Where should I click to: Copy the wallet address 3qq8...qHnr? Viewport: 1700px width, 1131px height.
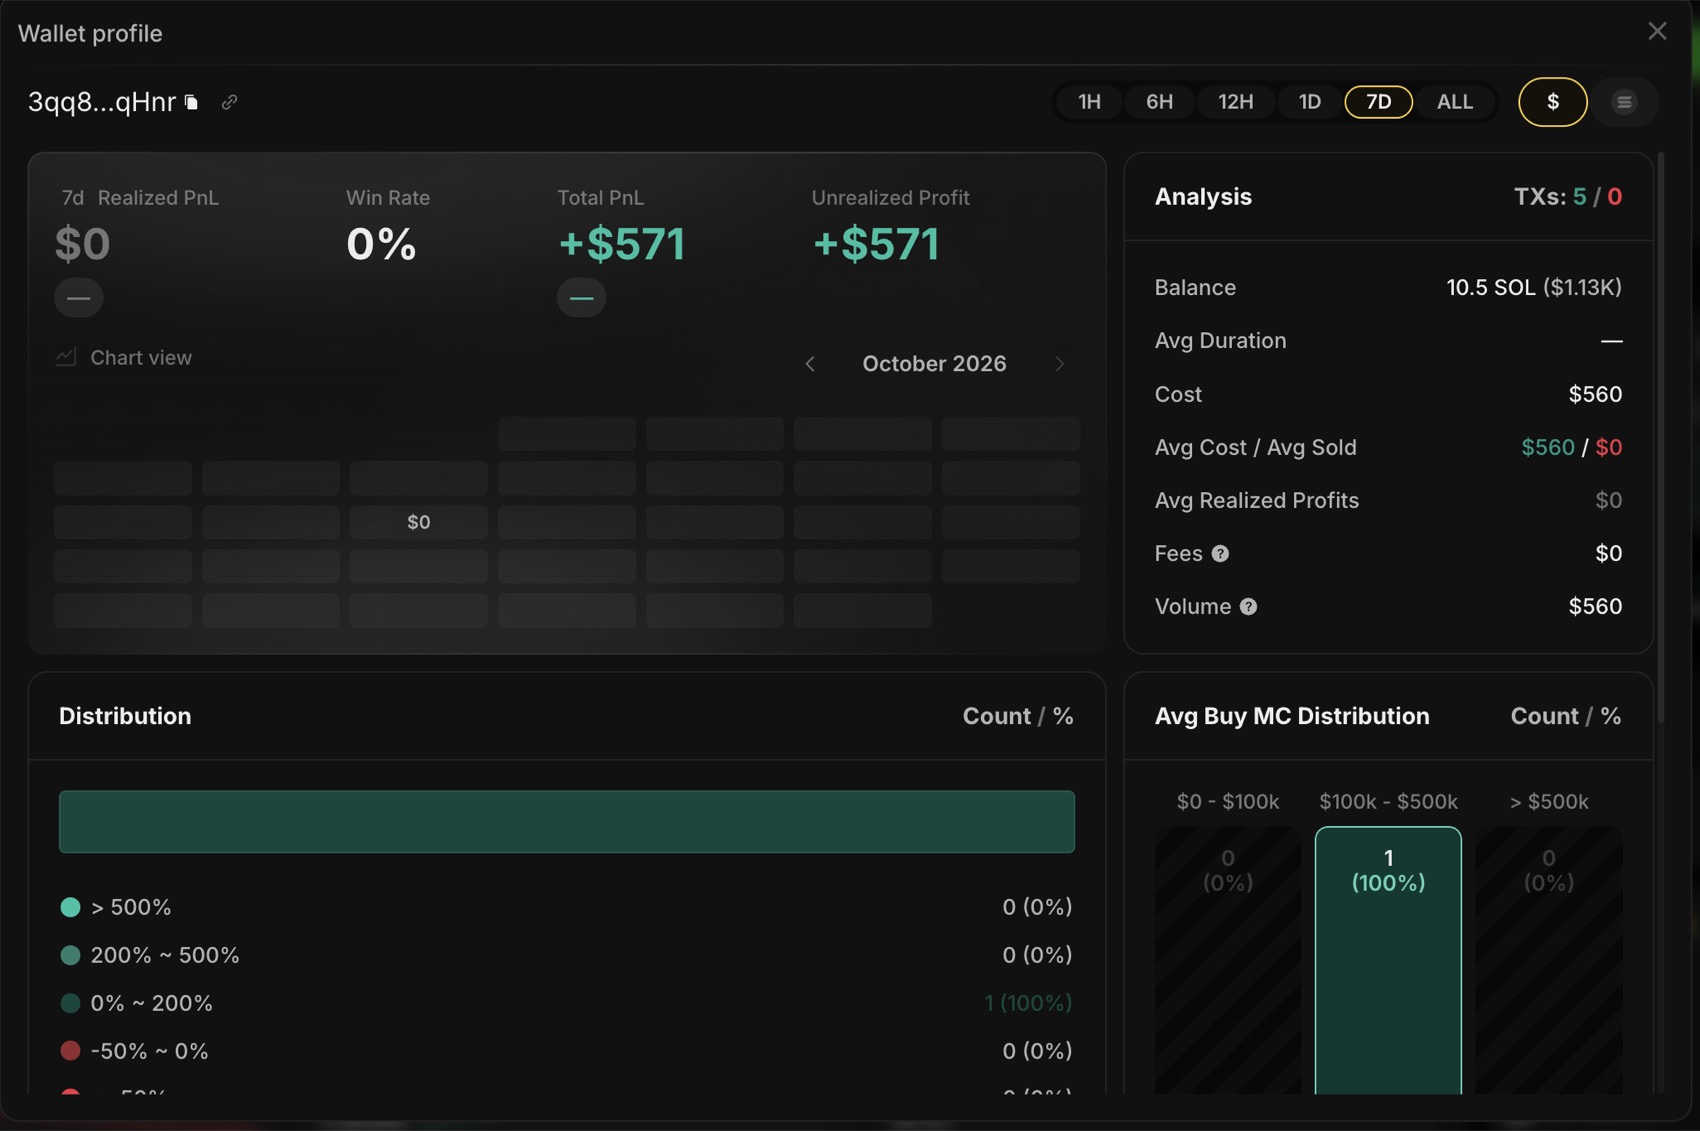click(x=192, y=102)
